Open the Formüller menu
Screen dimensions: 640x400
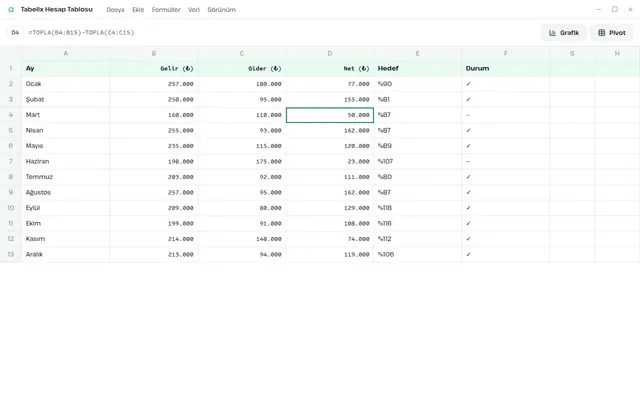coord(166,9)
